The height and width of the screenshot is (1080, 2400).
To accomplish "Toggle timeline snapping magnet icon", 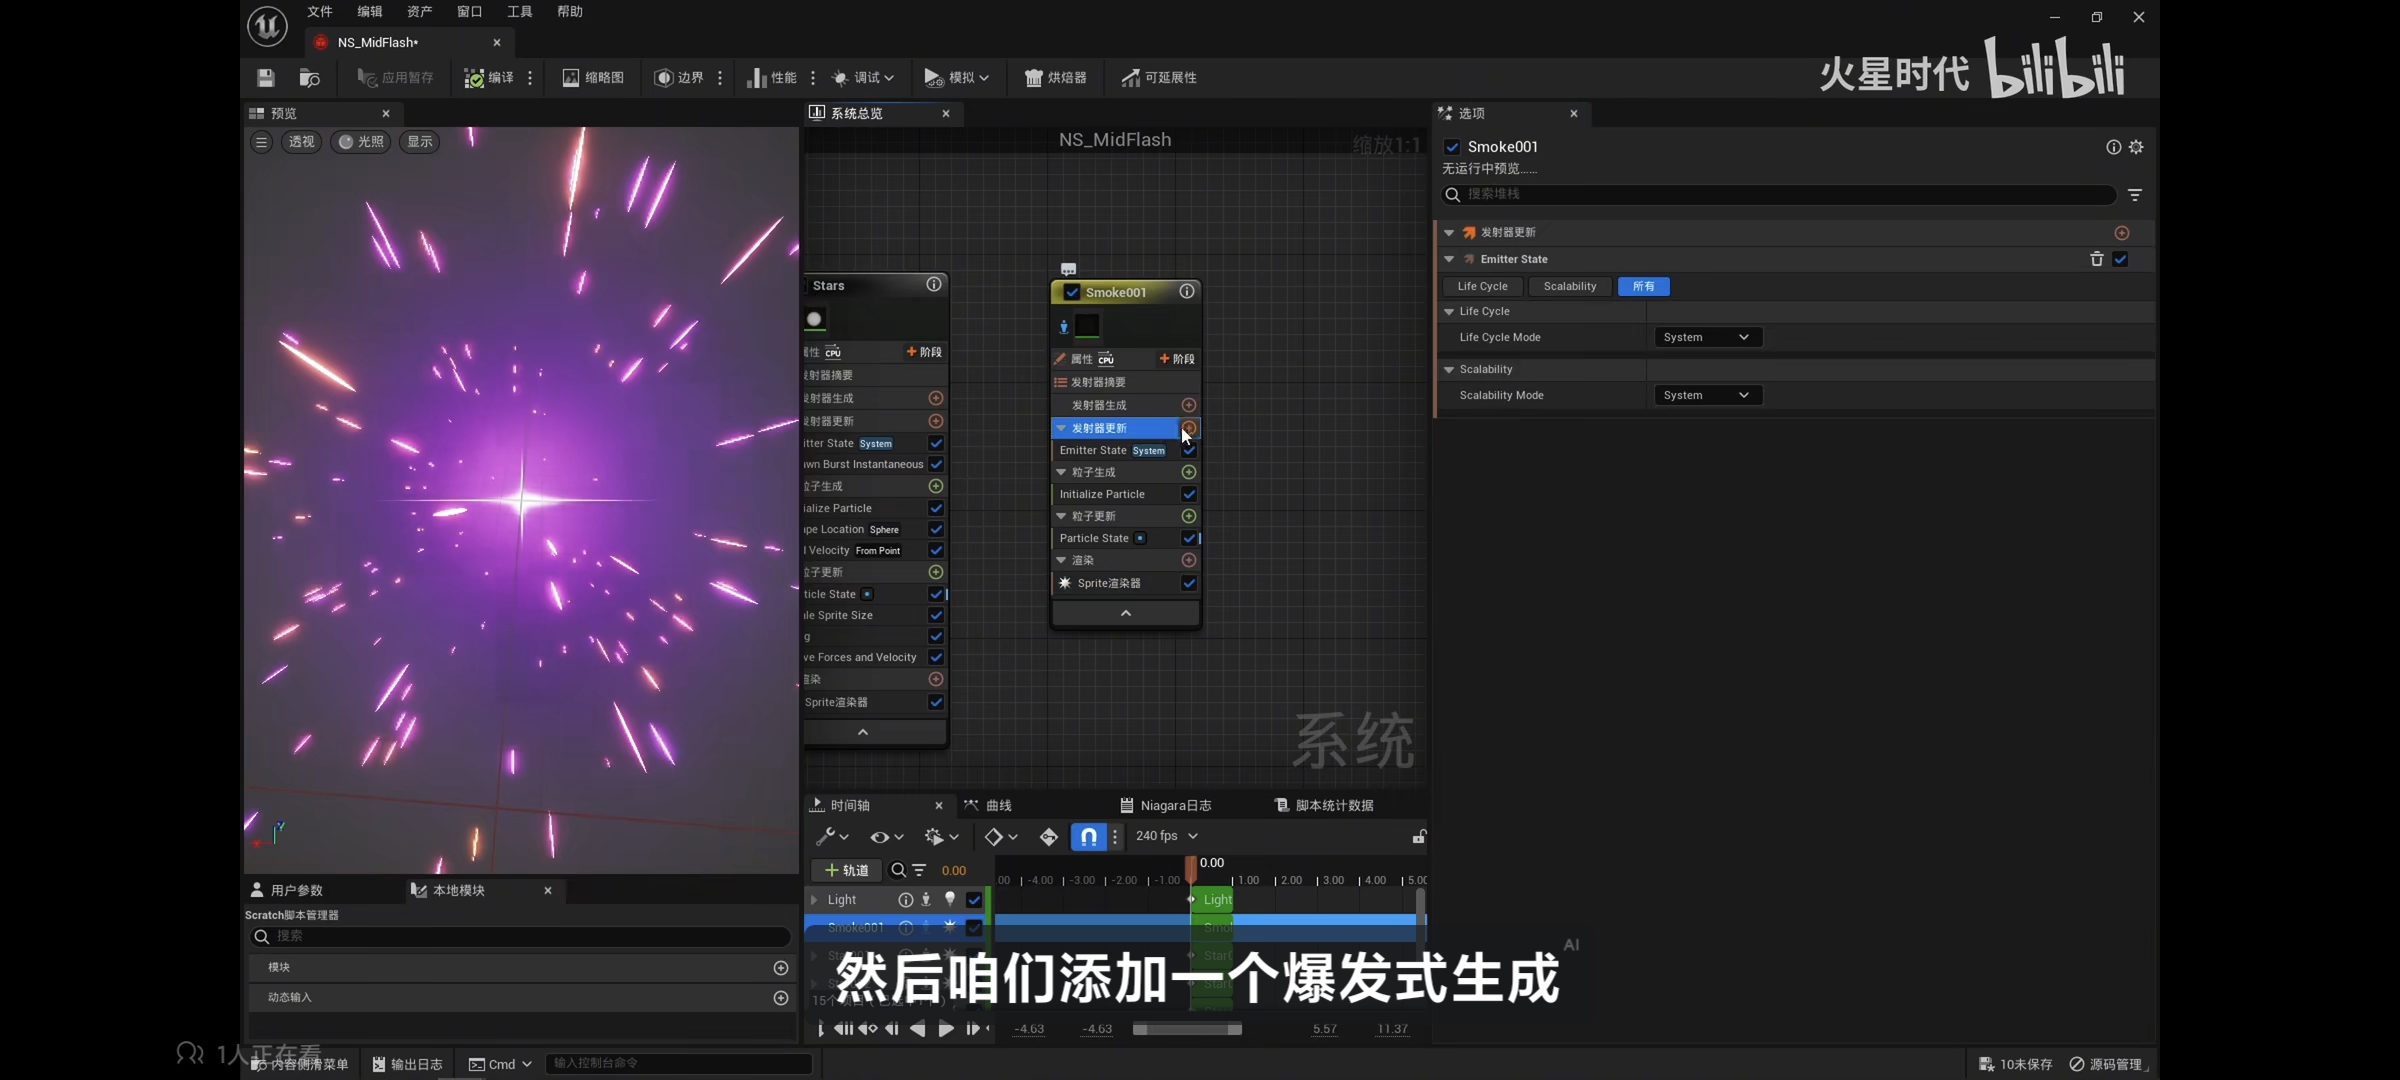I will coord(1088,836).
